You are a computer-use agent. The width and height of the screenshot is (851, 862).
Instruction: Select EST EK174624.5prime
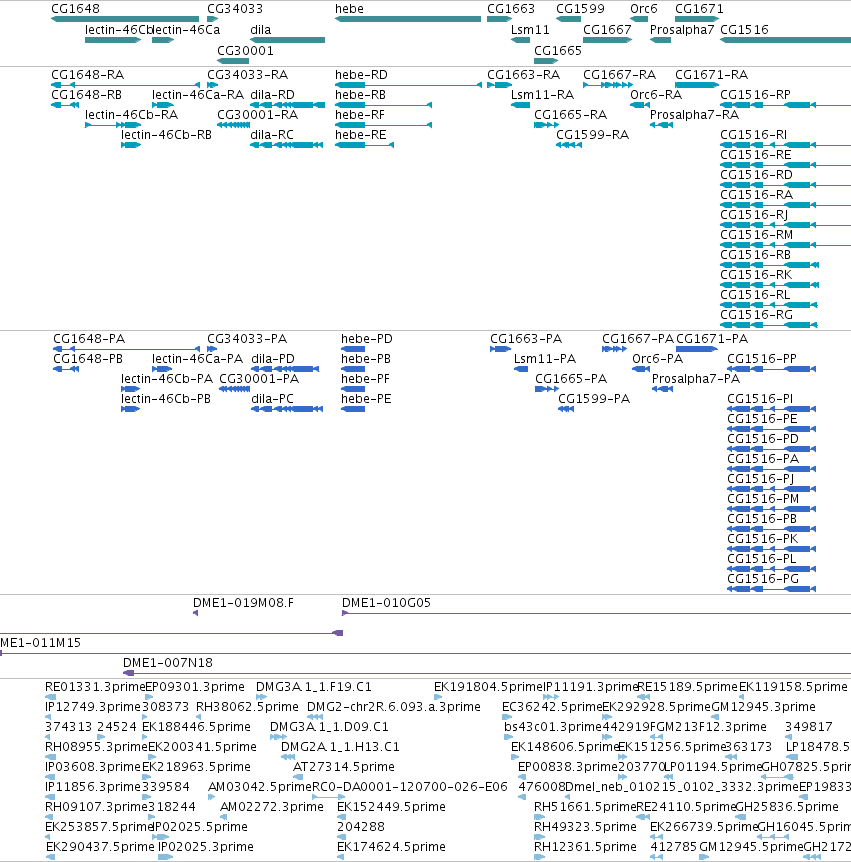[341, 857]
